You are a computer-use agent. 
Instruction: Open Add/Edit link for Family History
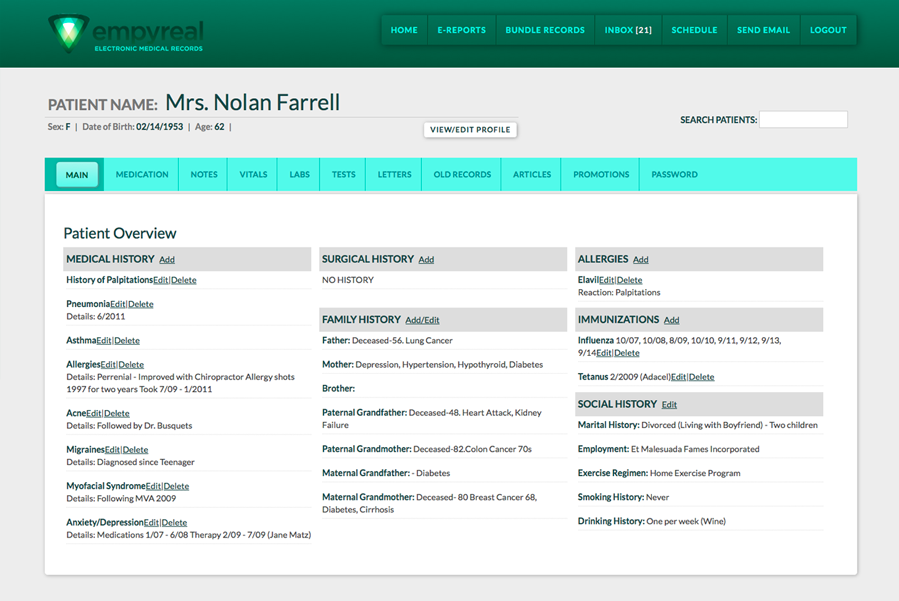click(x=422, y=320)
